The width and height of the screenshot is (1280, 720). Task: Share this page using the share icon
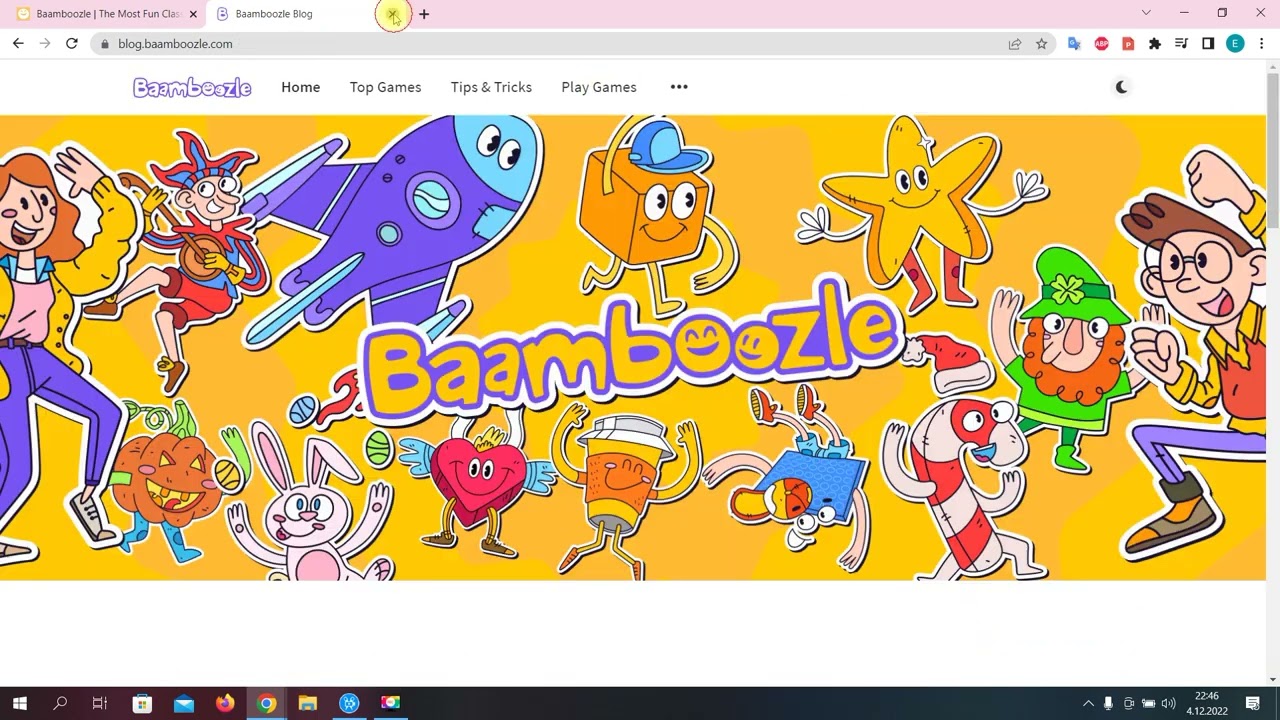click(1015, 44)
